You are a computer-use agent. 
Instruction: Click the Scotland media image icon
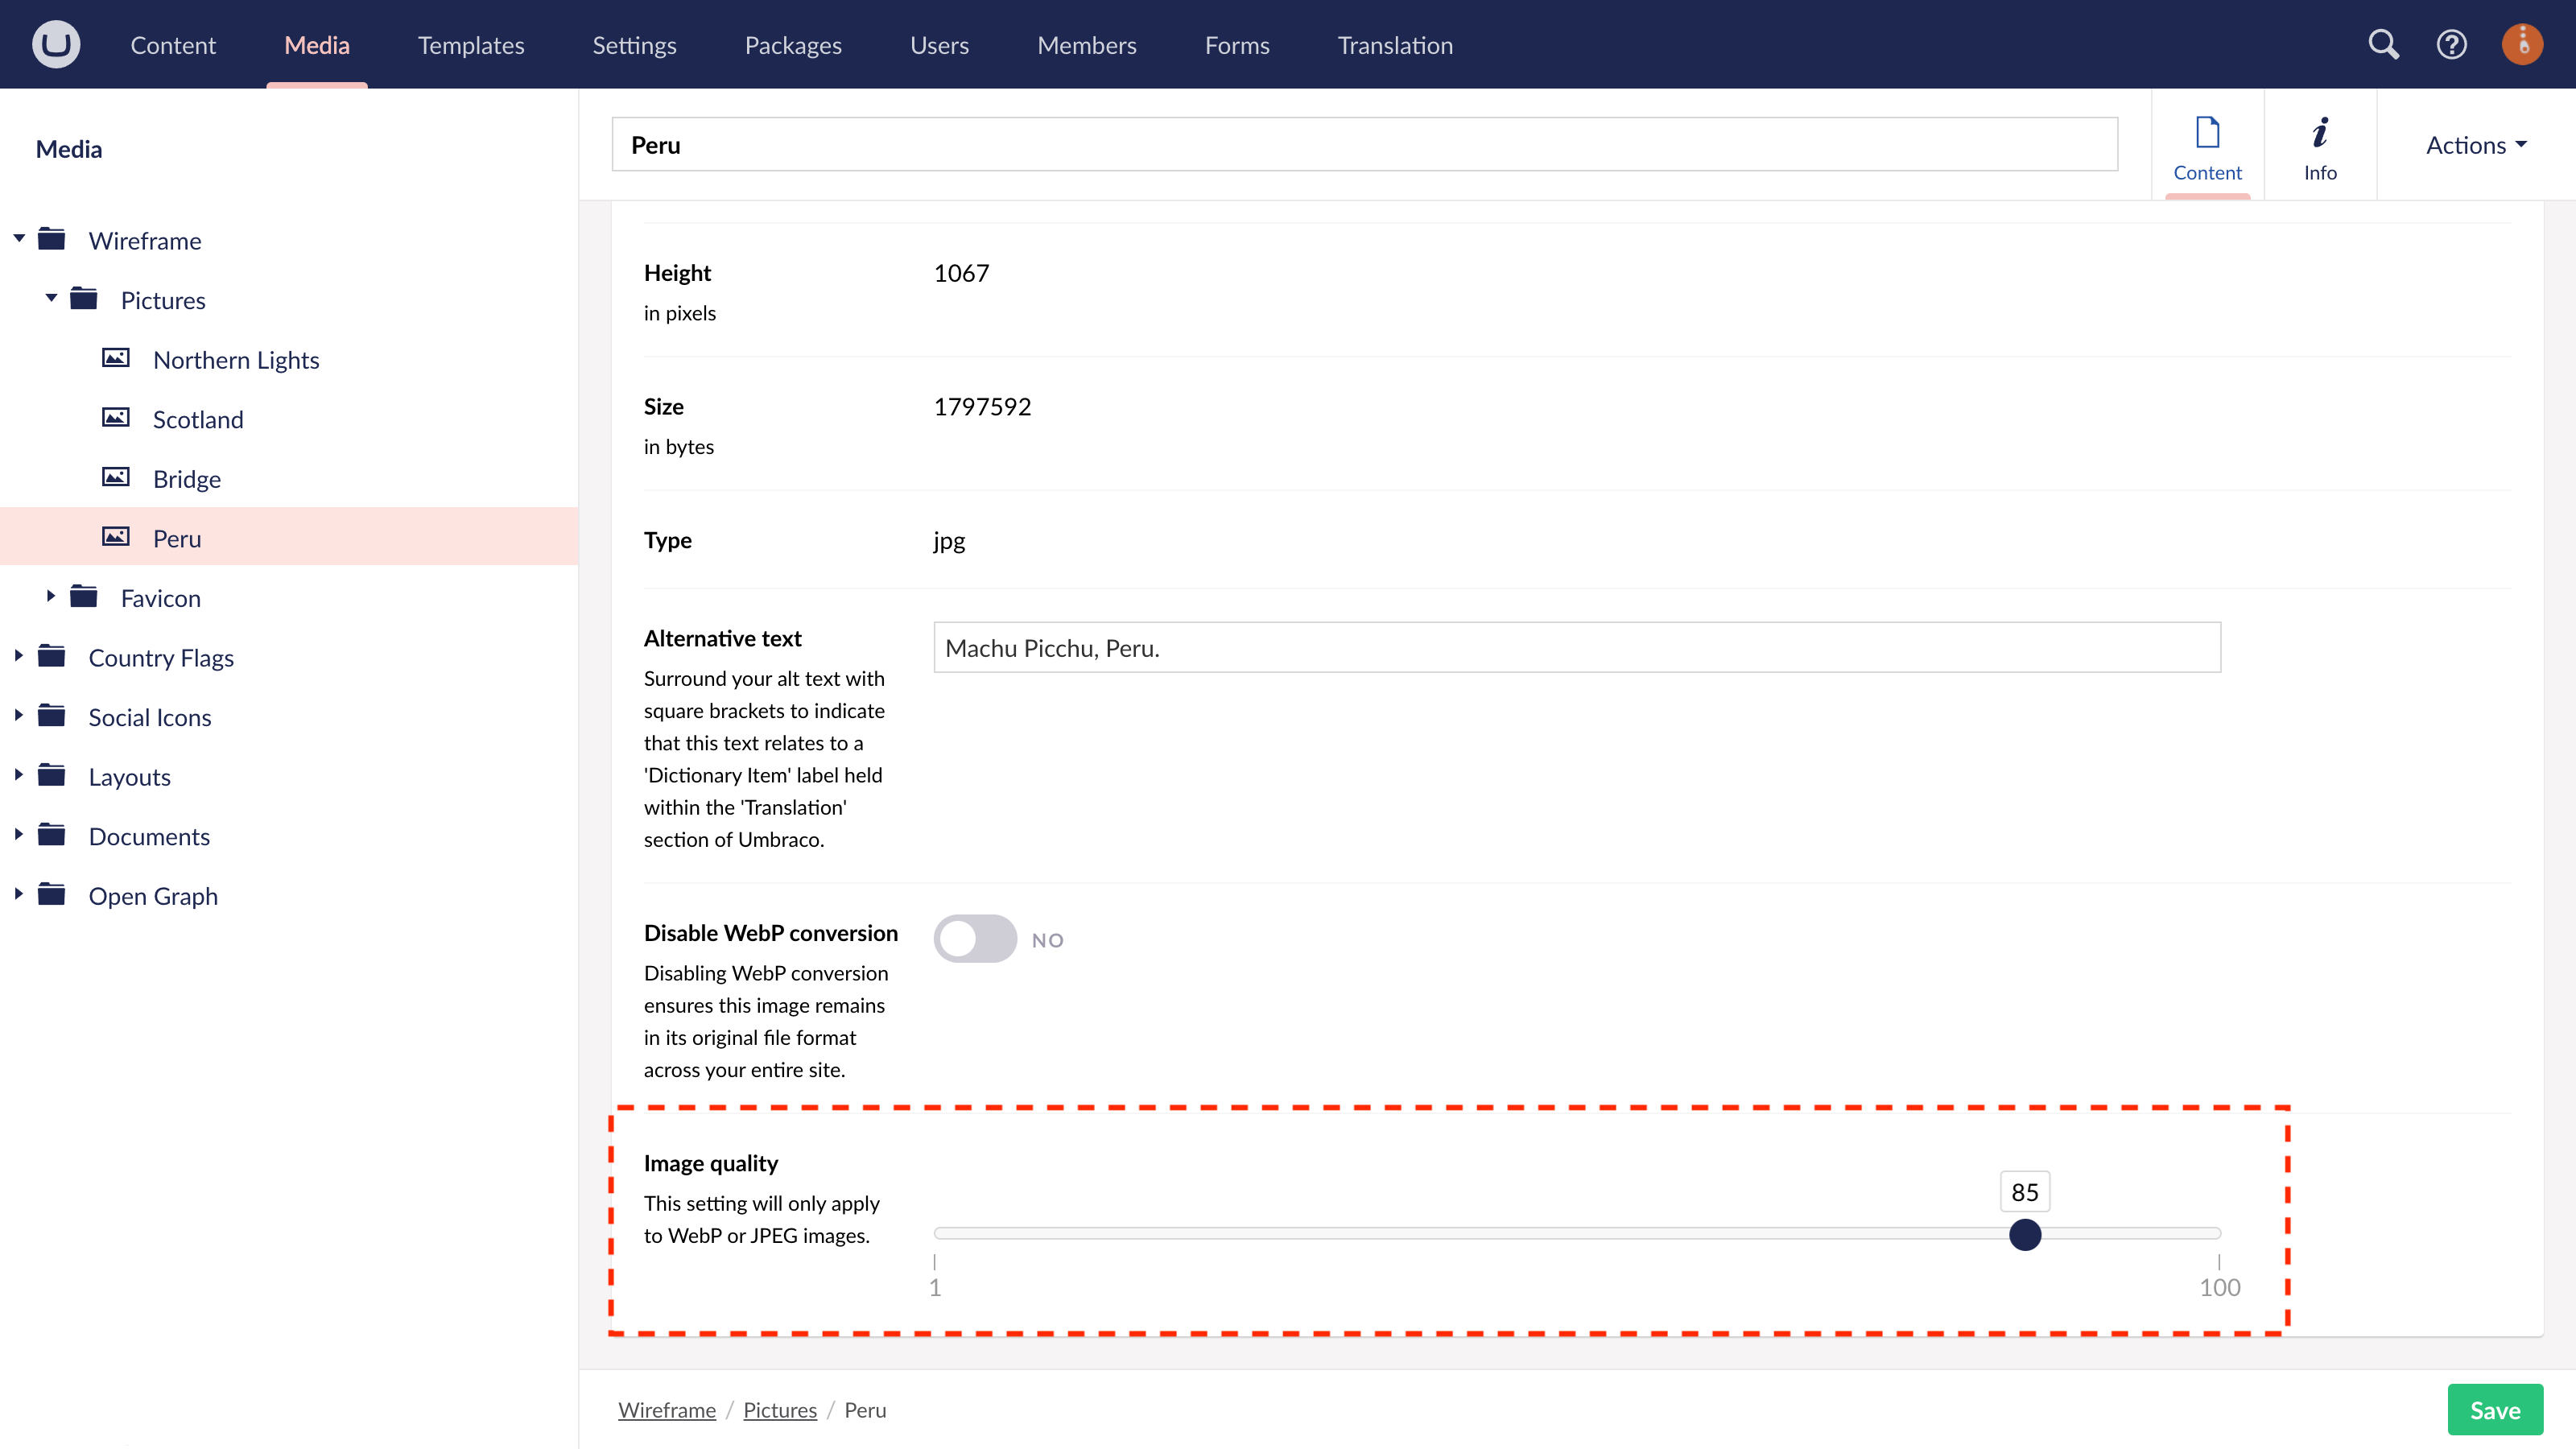click(115, 418)
